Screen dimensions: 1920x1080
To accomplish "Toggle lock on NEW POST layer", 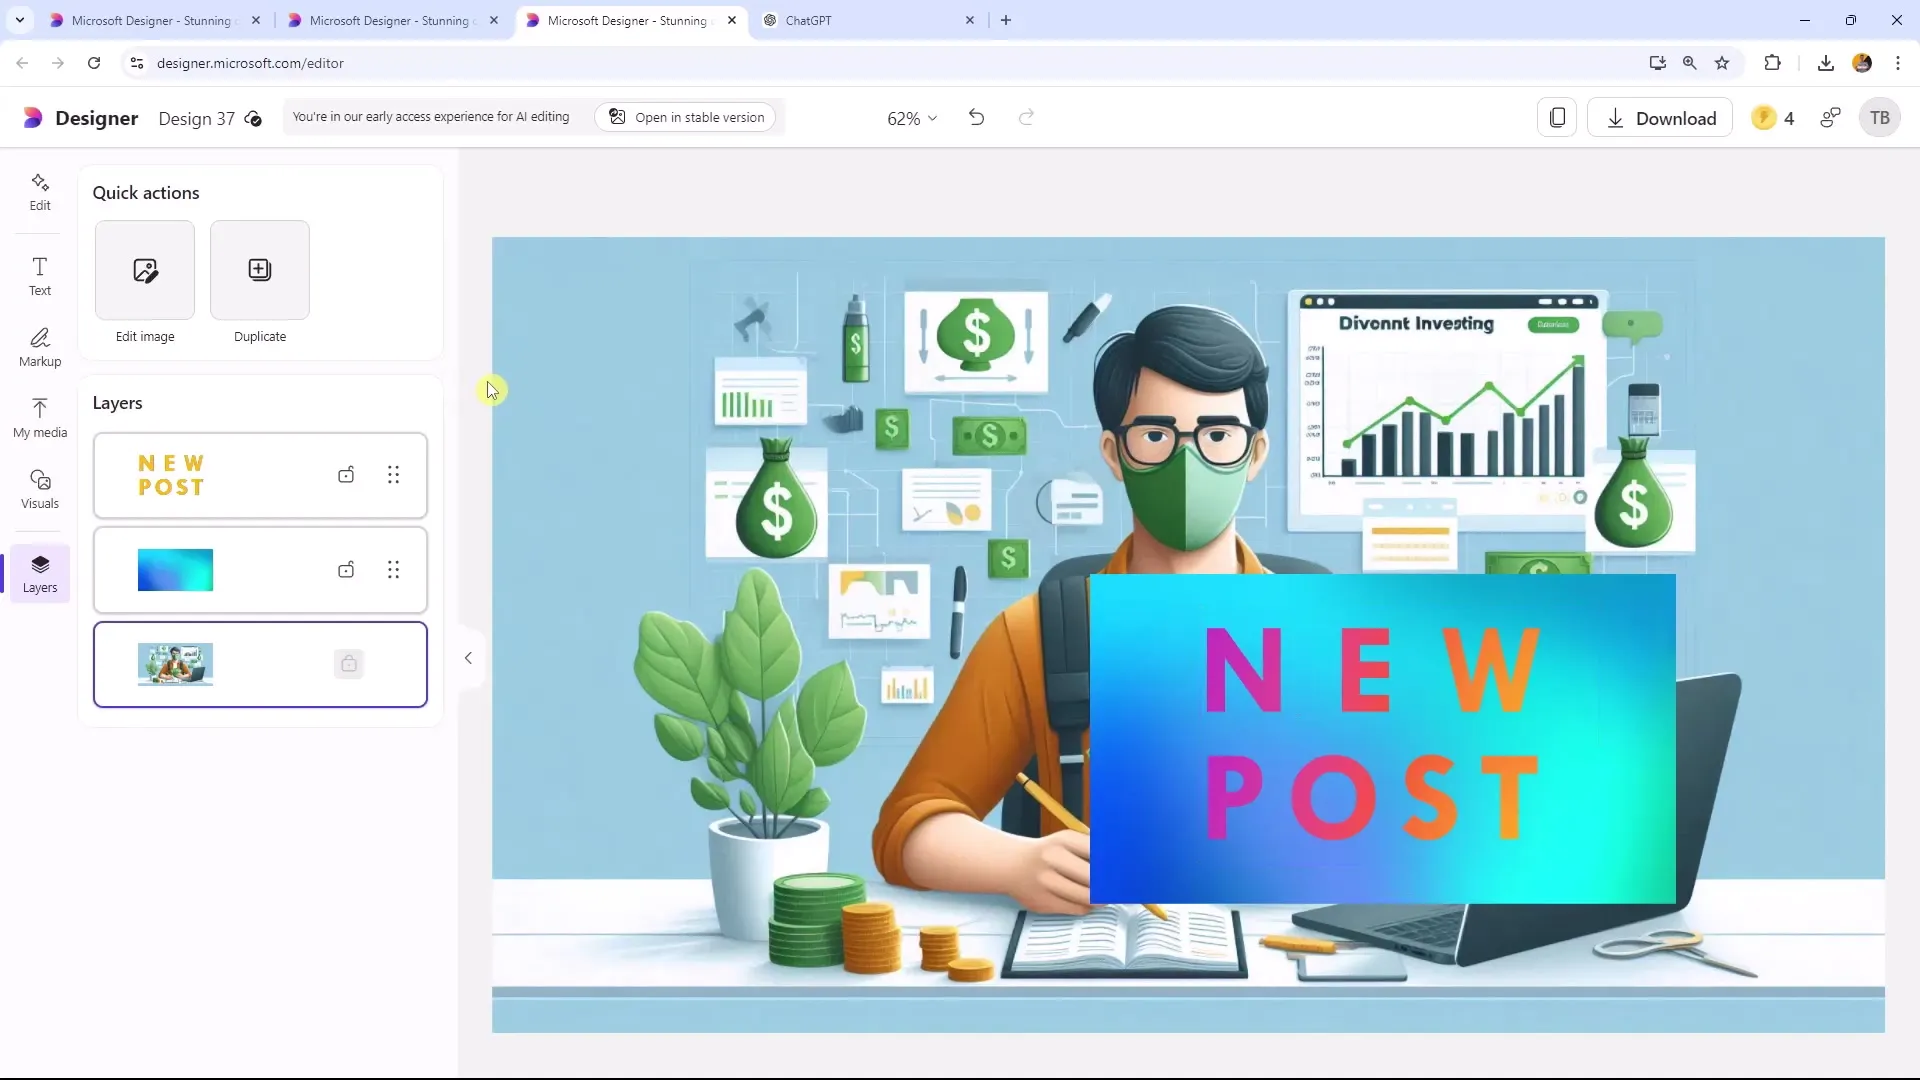I will [x=346, y=475].
